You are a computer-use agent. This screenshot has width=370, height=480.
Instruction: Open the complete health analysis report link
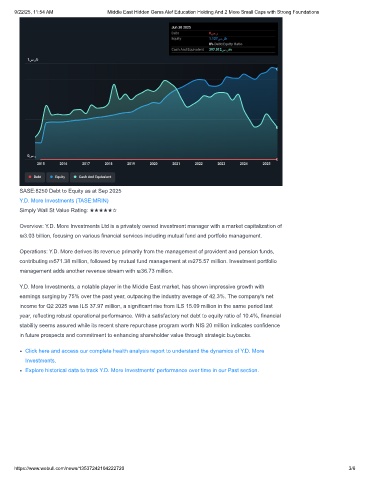(145, 356)
